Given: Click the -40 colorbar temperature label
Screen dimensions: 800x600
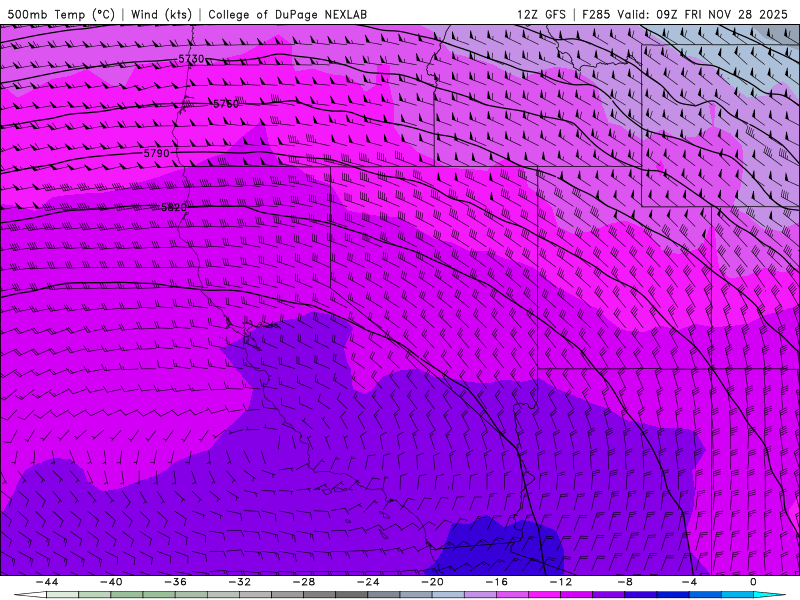Looking at the screenshot, I should 111,582.
